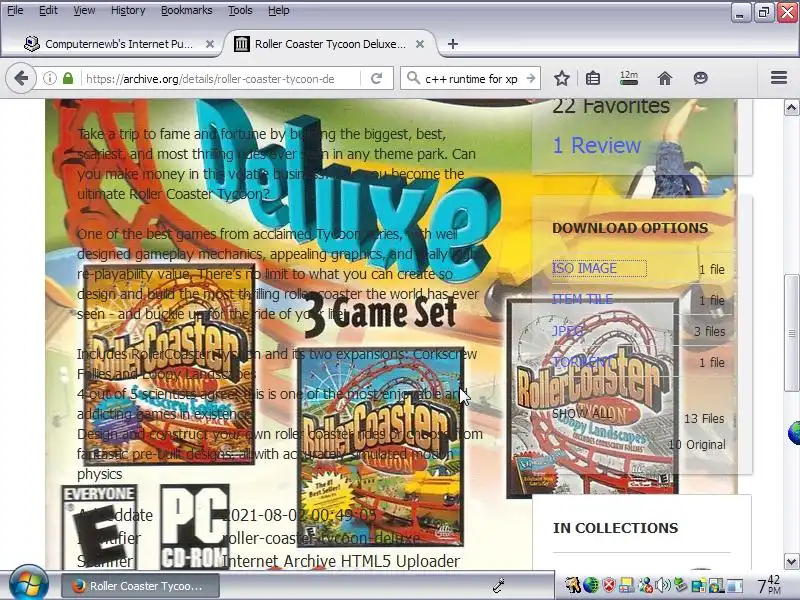
Task: Click the taskbar clock showing 7:42 PM
Action: pos(768,585)
